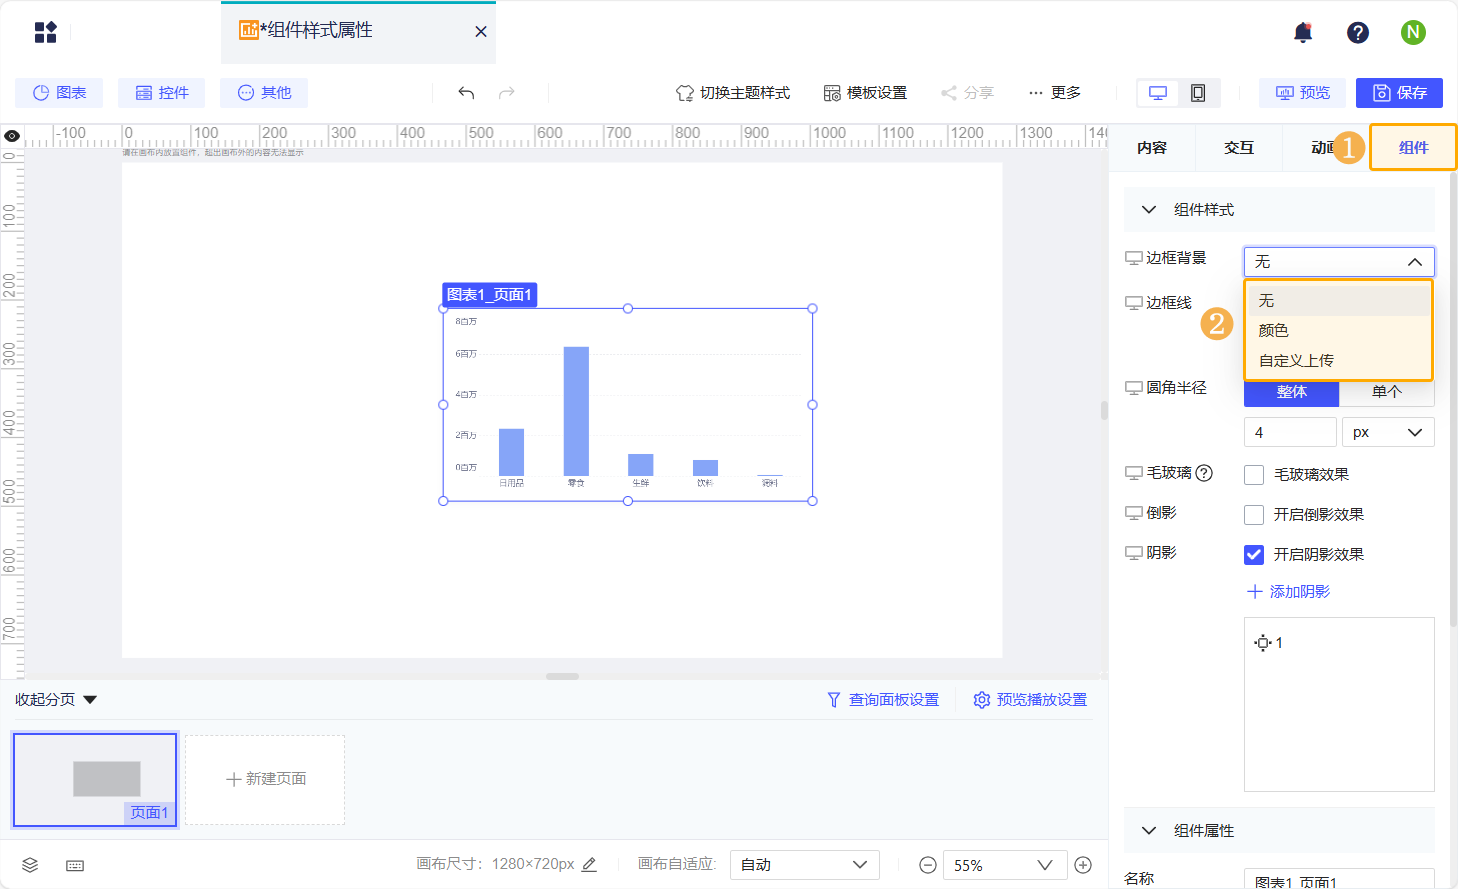Open the 边框背景 dropdown
This screenshot has width=1458, height=889.
[x=1339, y=262]
